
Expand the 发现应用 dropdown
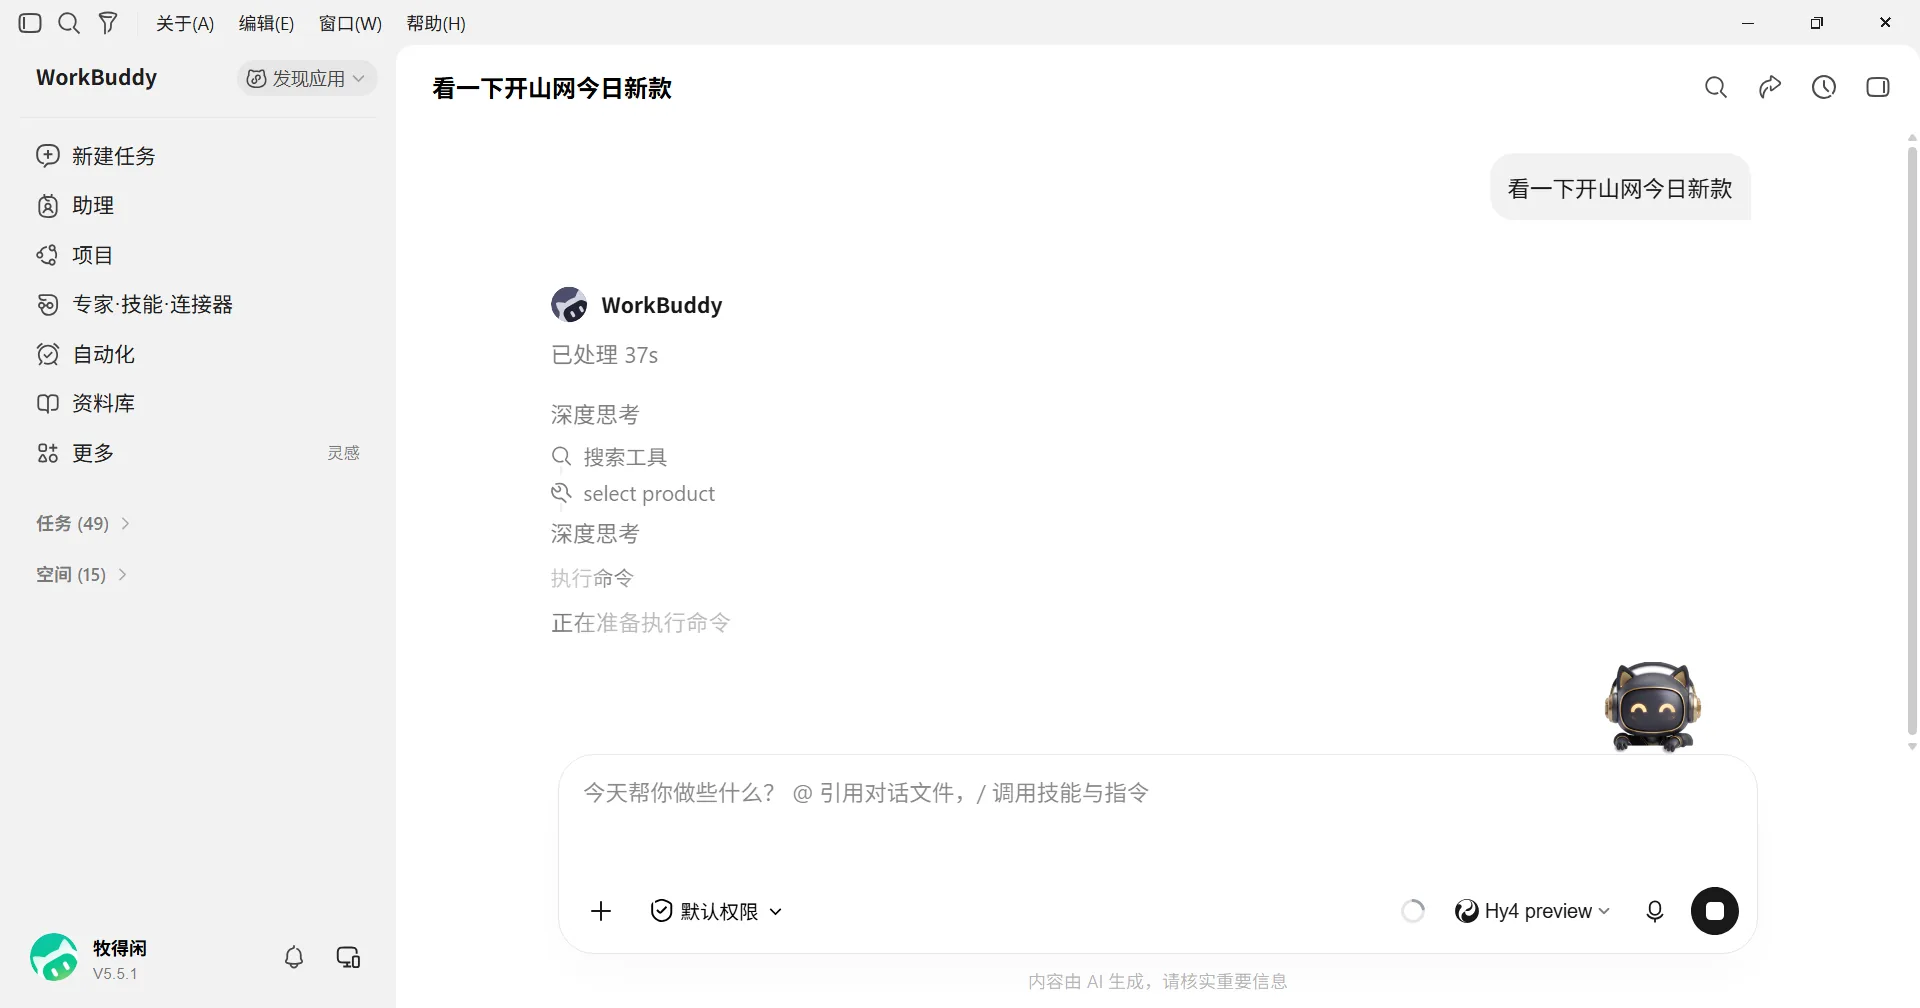click(307, 78)
